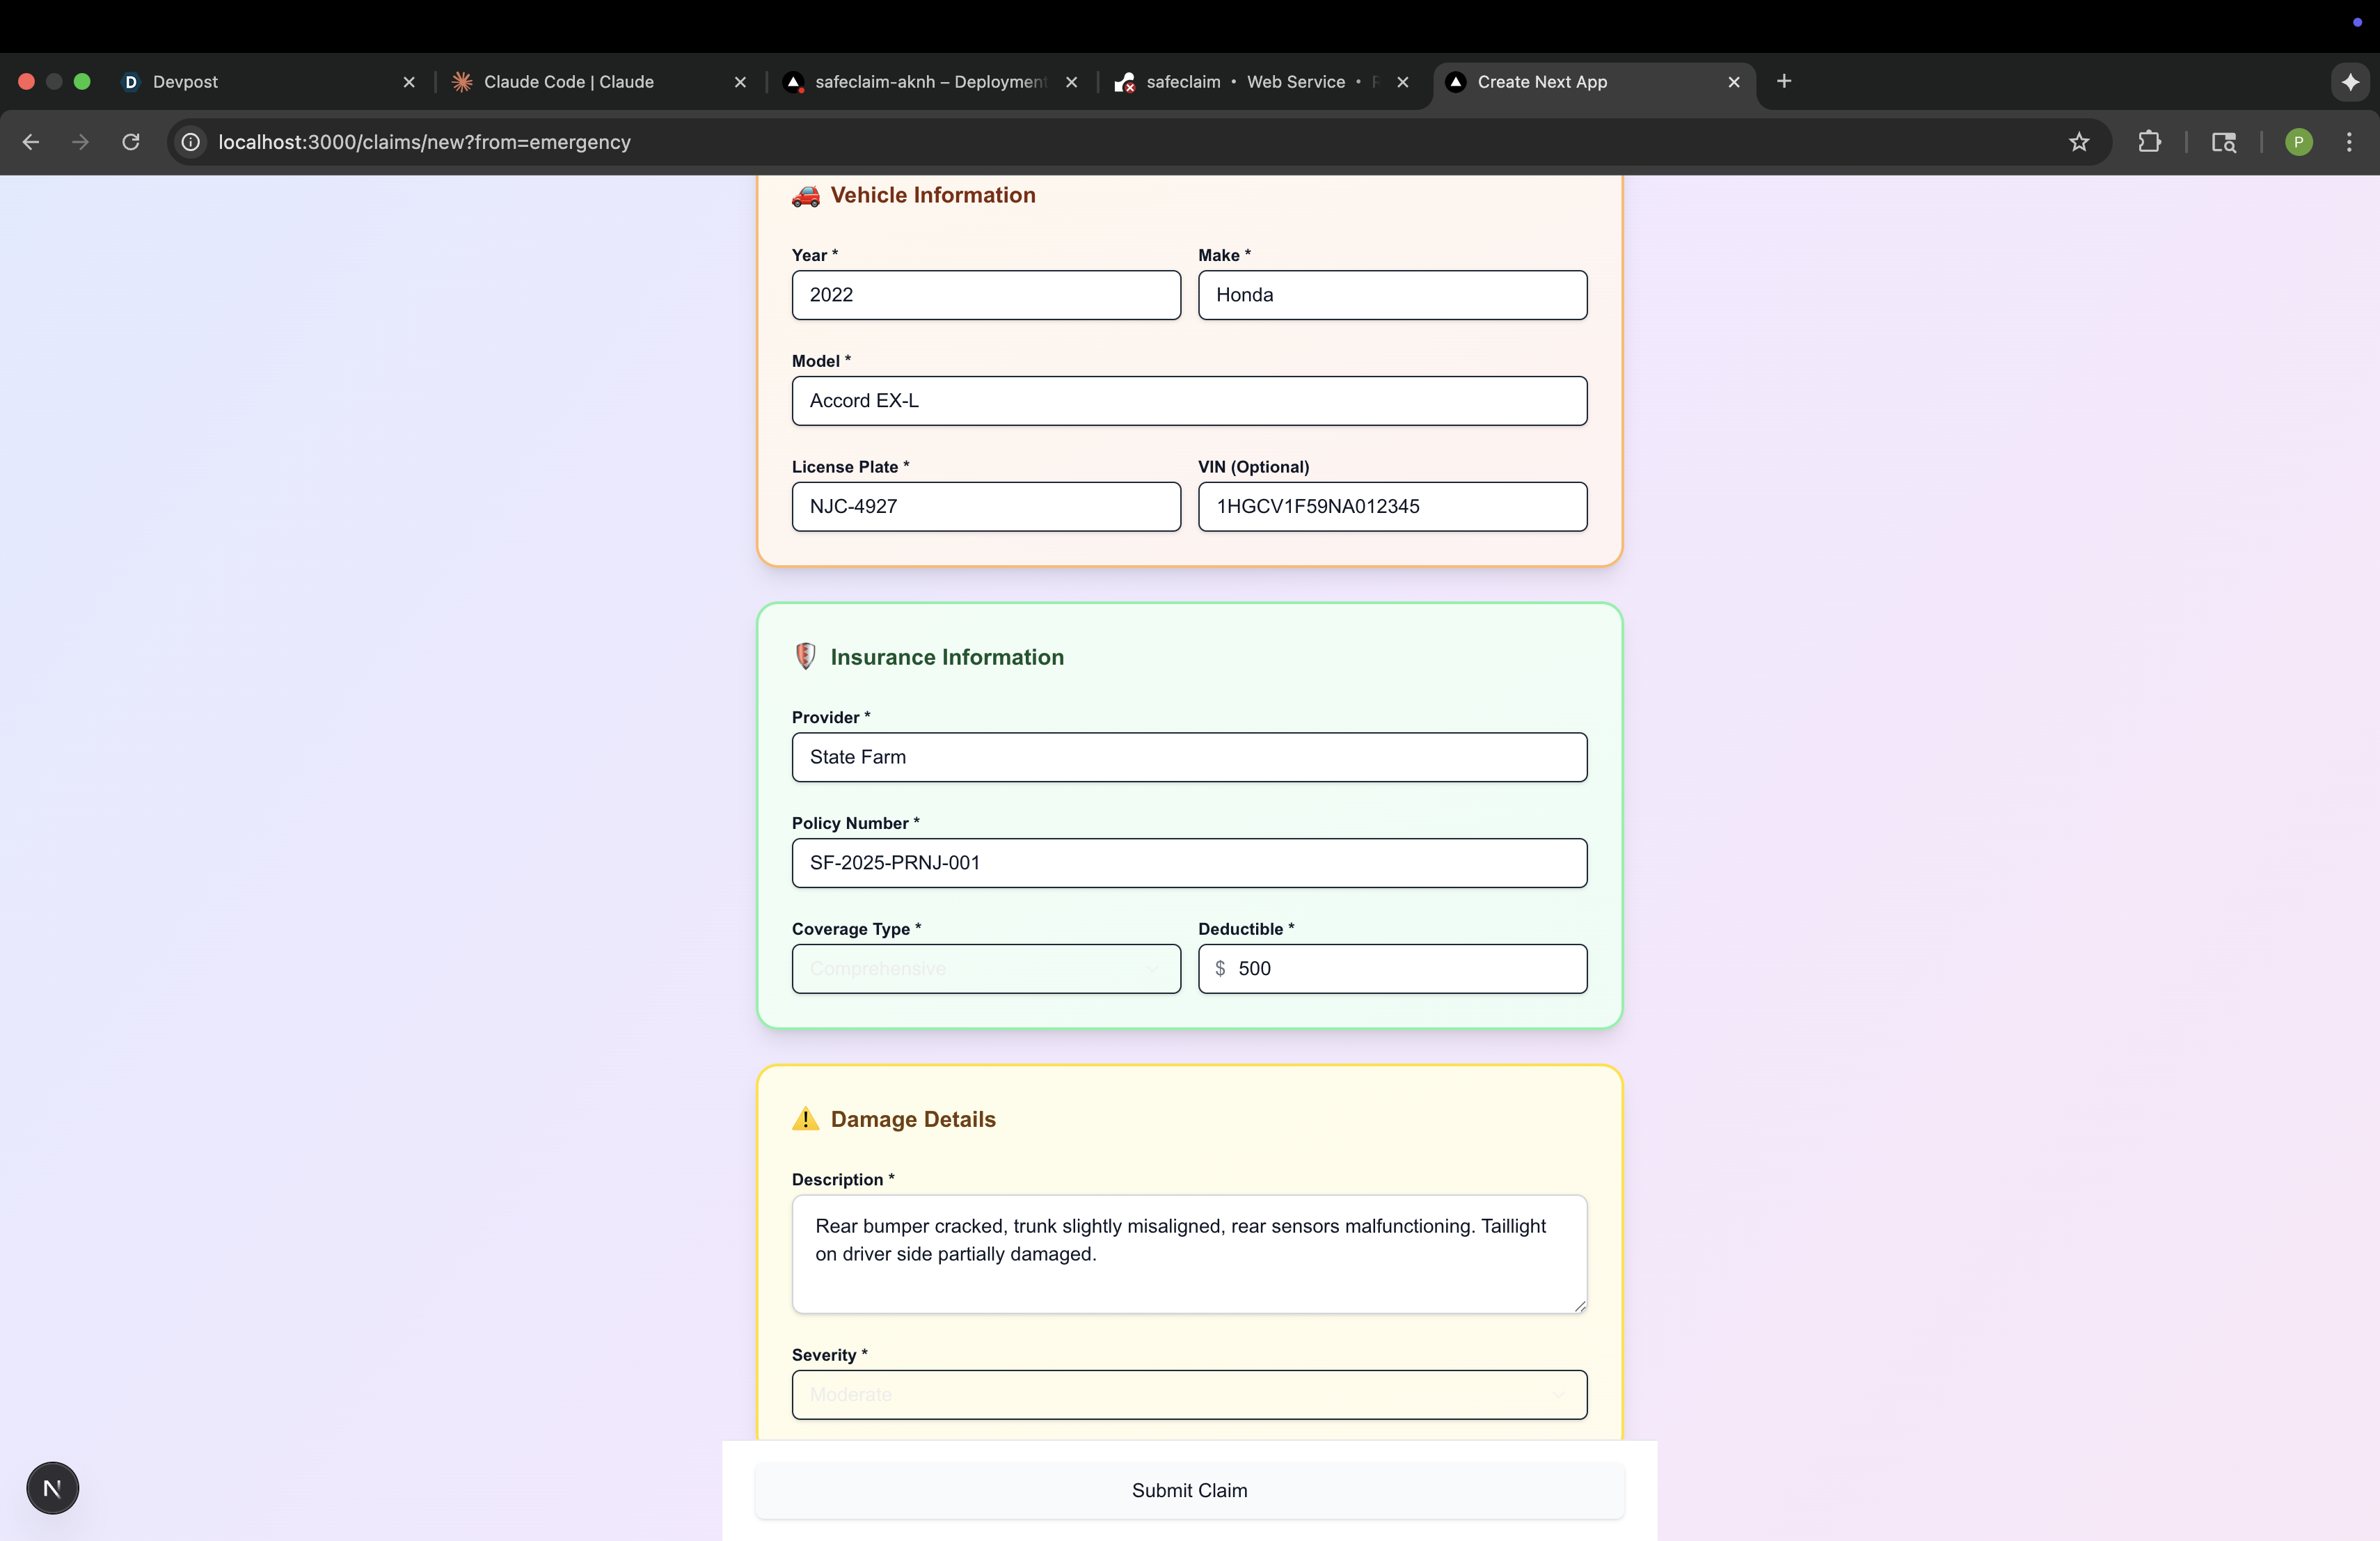Expand the Coverage Type dropdown

(x=986, y=968)
